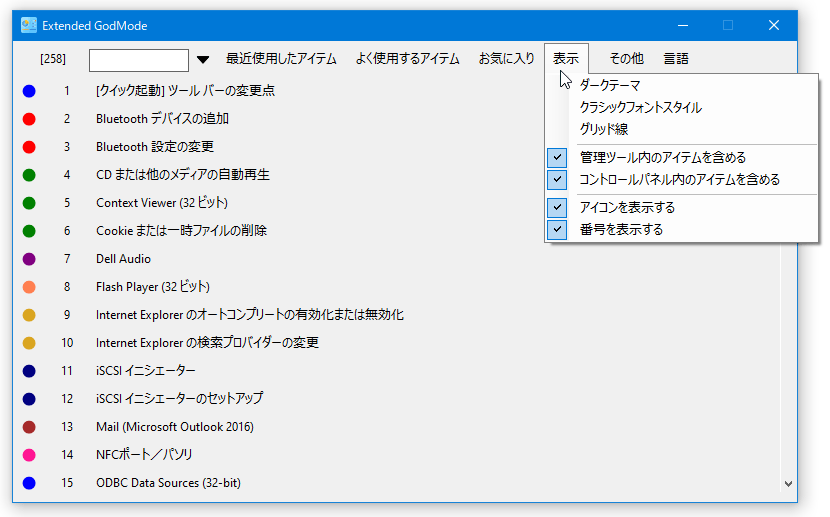
Task: Click the navy icon beside row 12
Action: [29, 400]
